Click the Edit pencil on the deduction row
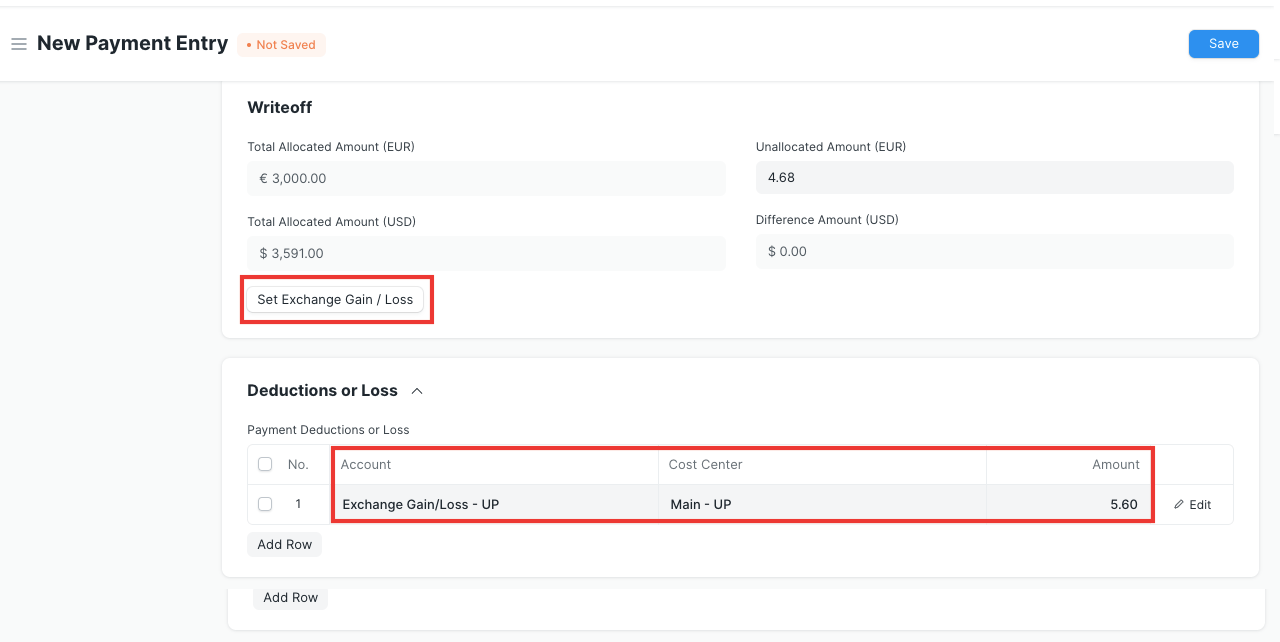 [1193, 504]
